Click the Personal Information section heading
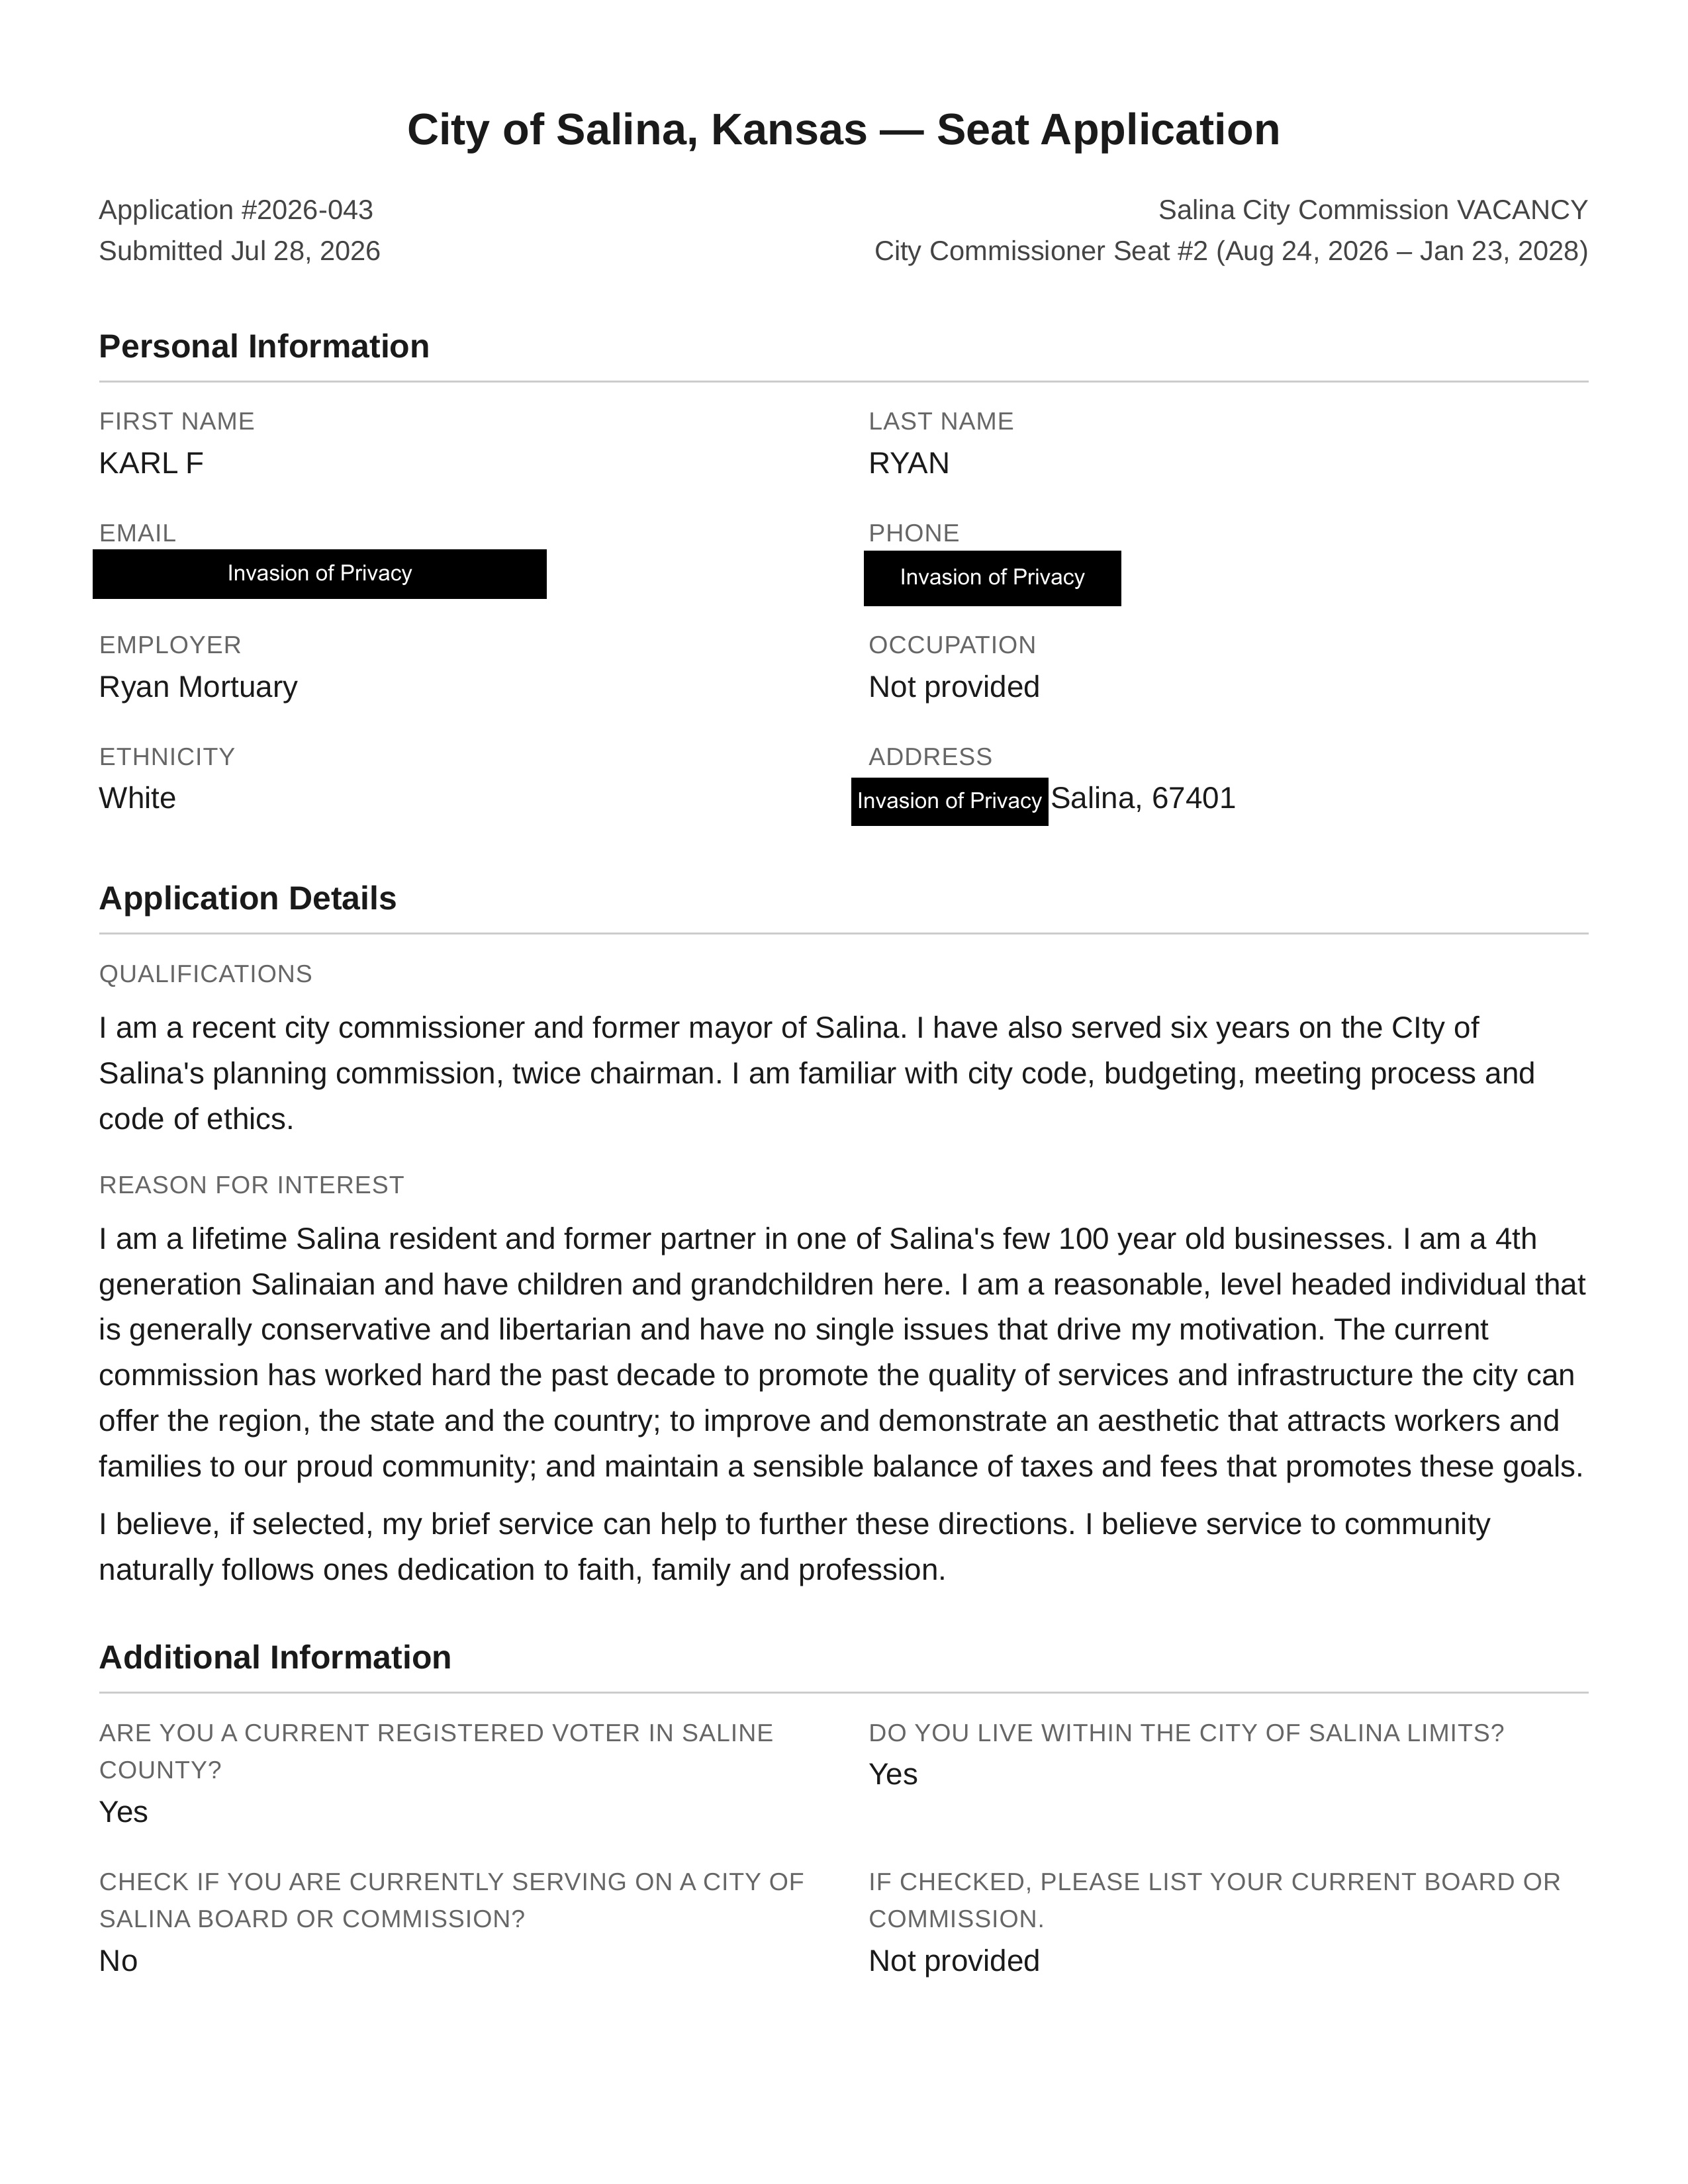The height and width of the screenshot is (2184, 1688). tap(264, 346)
